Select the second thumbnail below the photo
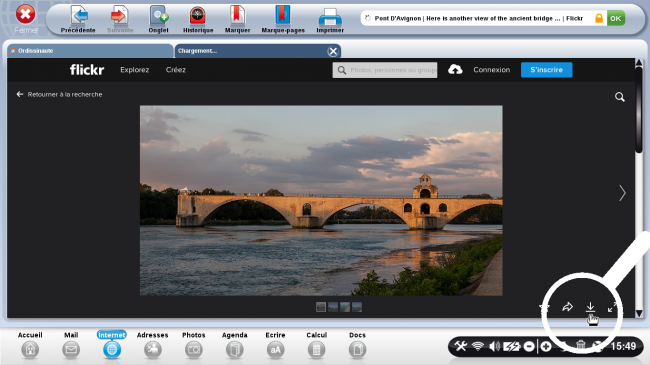Viewport: 650px width, 365px height. 333,307
